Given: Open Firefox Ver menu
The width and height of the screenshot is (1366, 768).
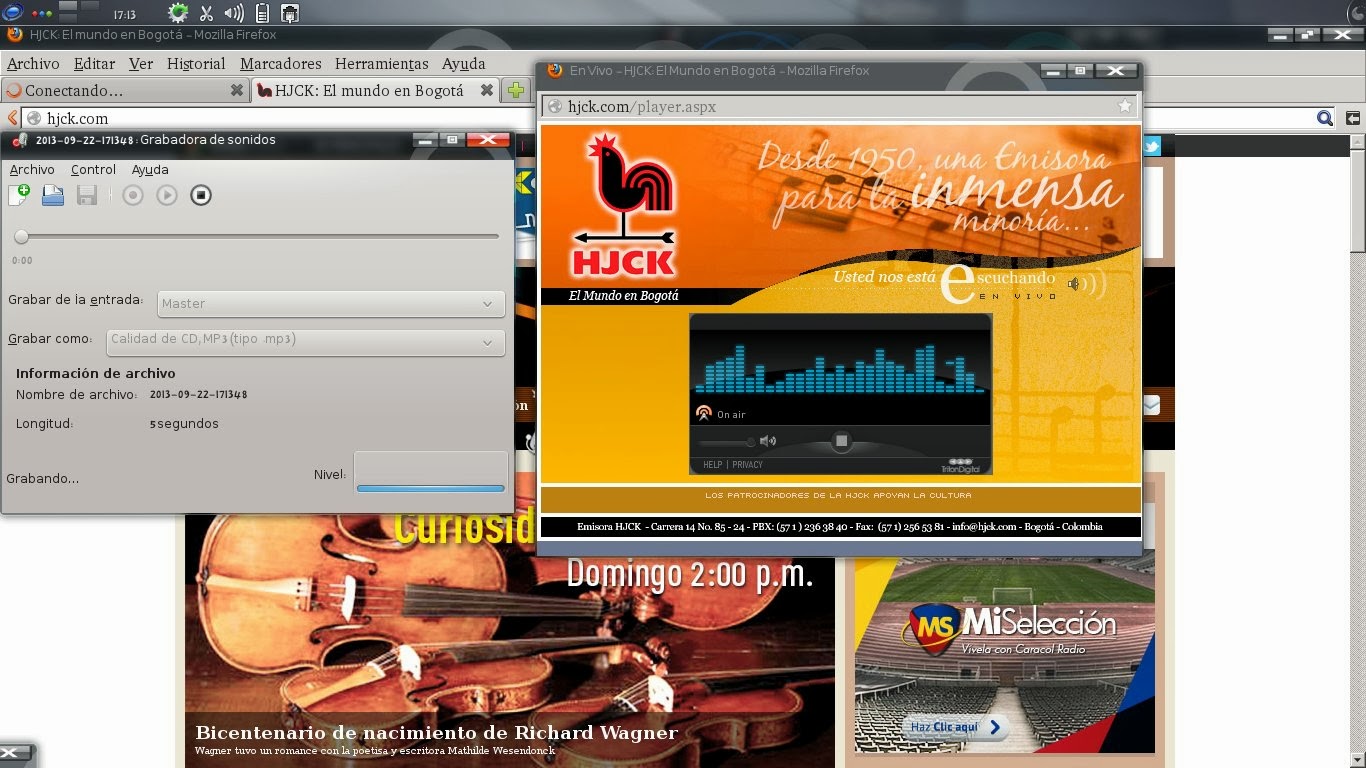Looking at the screenshot, I should 141,63.
